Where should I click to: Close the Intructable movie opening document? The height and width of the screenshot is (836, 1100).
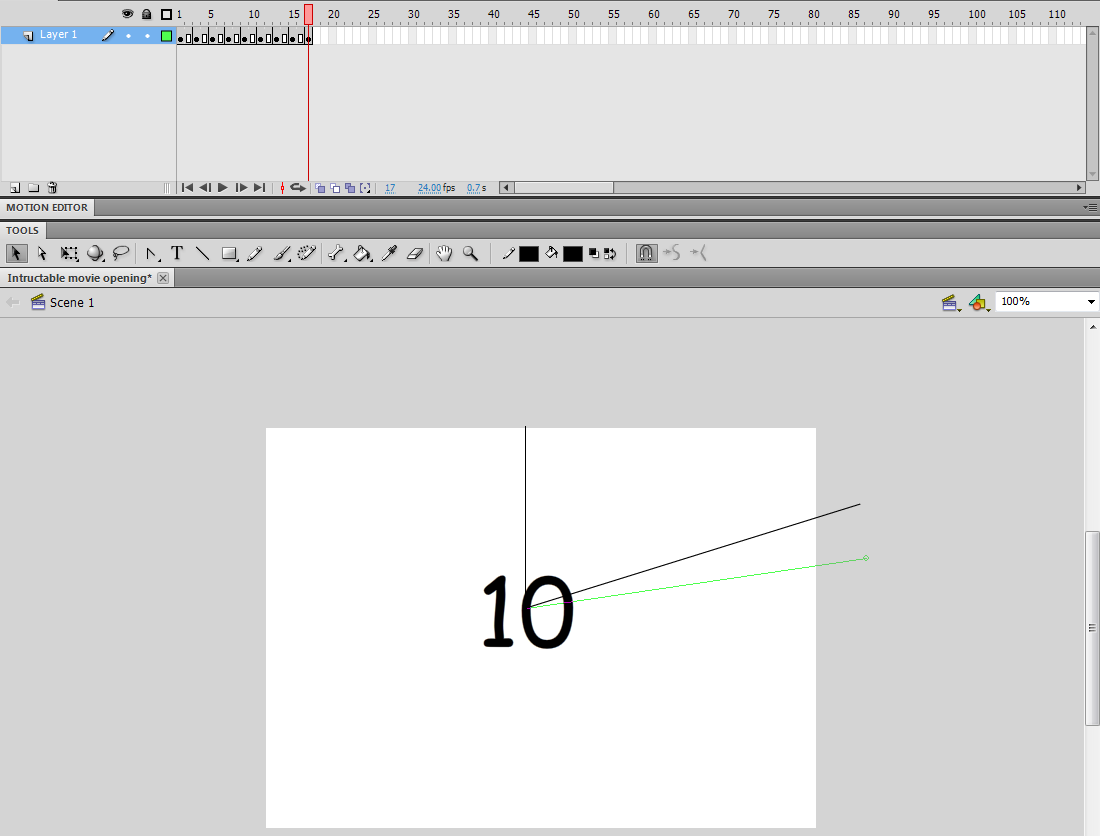[163, 278]
